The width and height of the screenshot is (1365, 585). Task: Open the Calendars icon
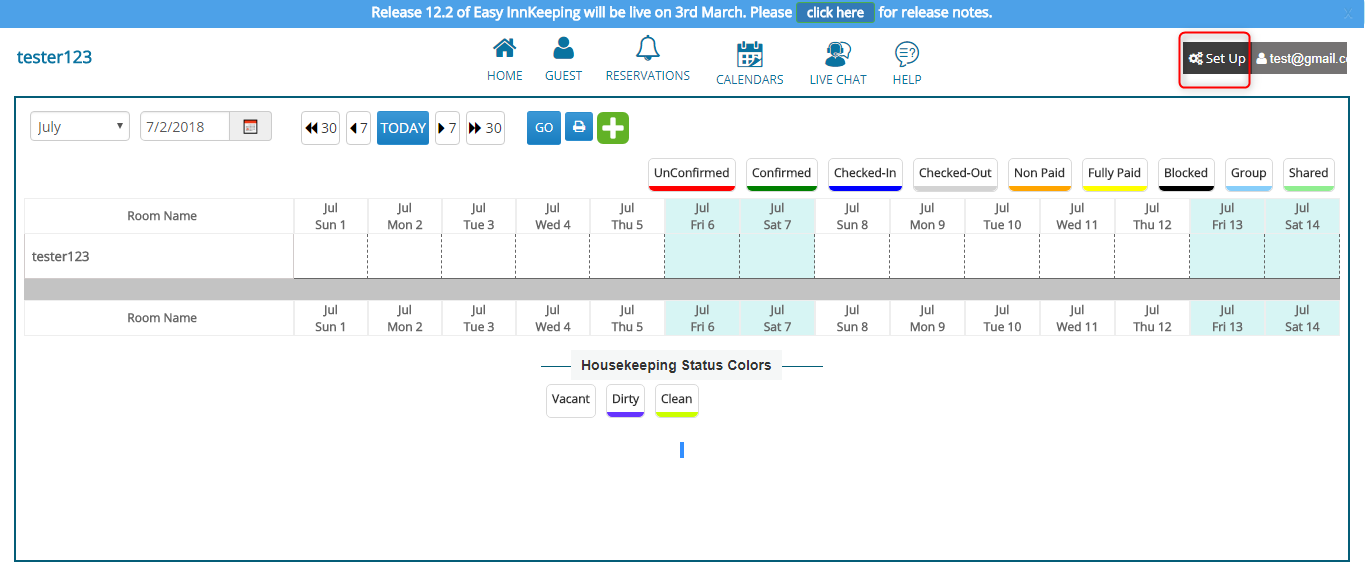(x=749, y=54)
